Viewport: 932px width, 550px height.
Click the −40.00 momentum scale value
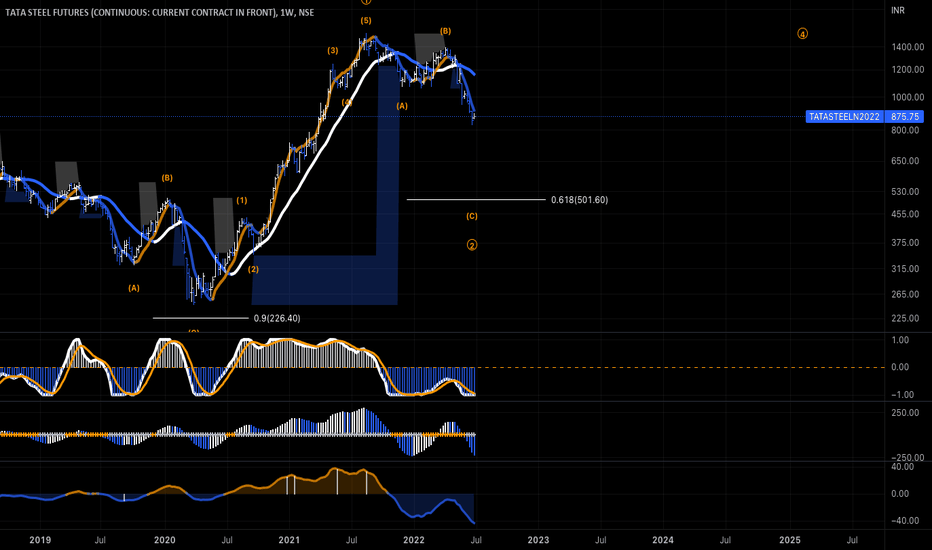(x=903, y=520)
